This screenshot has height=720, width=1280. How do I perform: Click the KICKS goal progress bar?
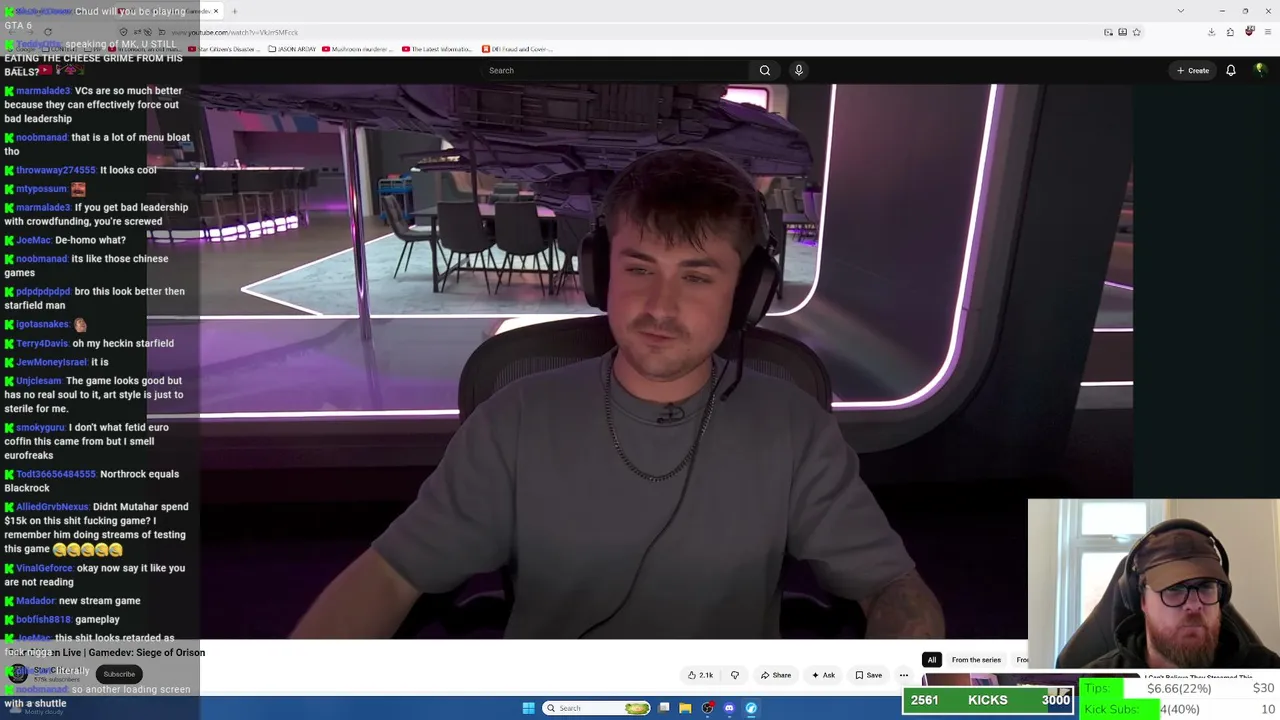point(990,700)
